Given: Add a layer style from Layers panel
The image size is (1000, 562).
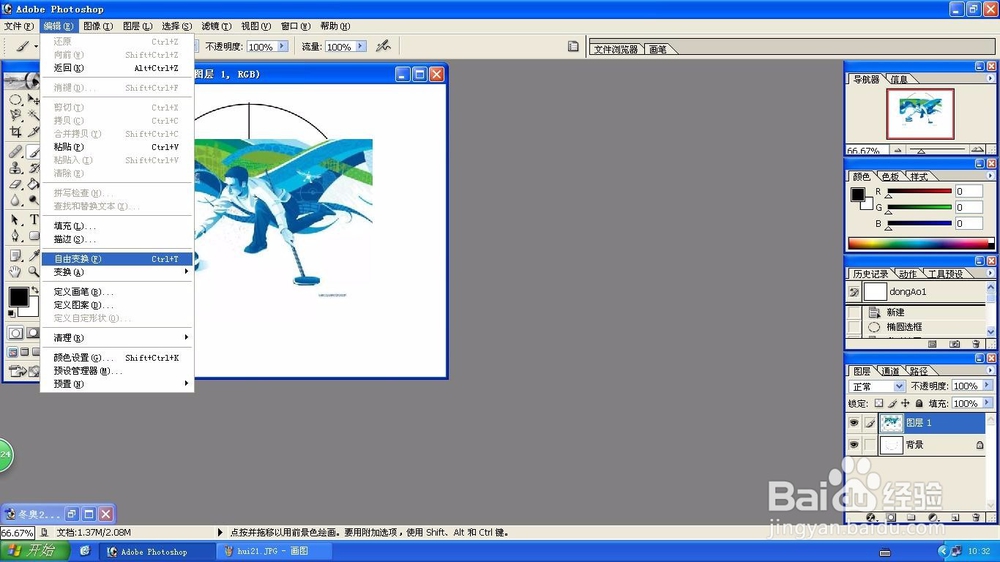Looking at the screenshot, I should pyautogui.click(x=871, y=517).
